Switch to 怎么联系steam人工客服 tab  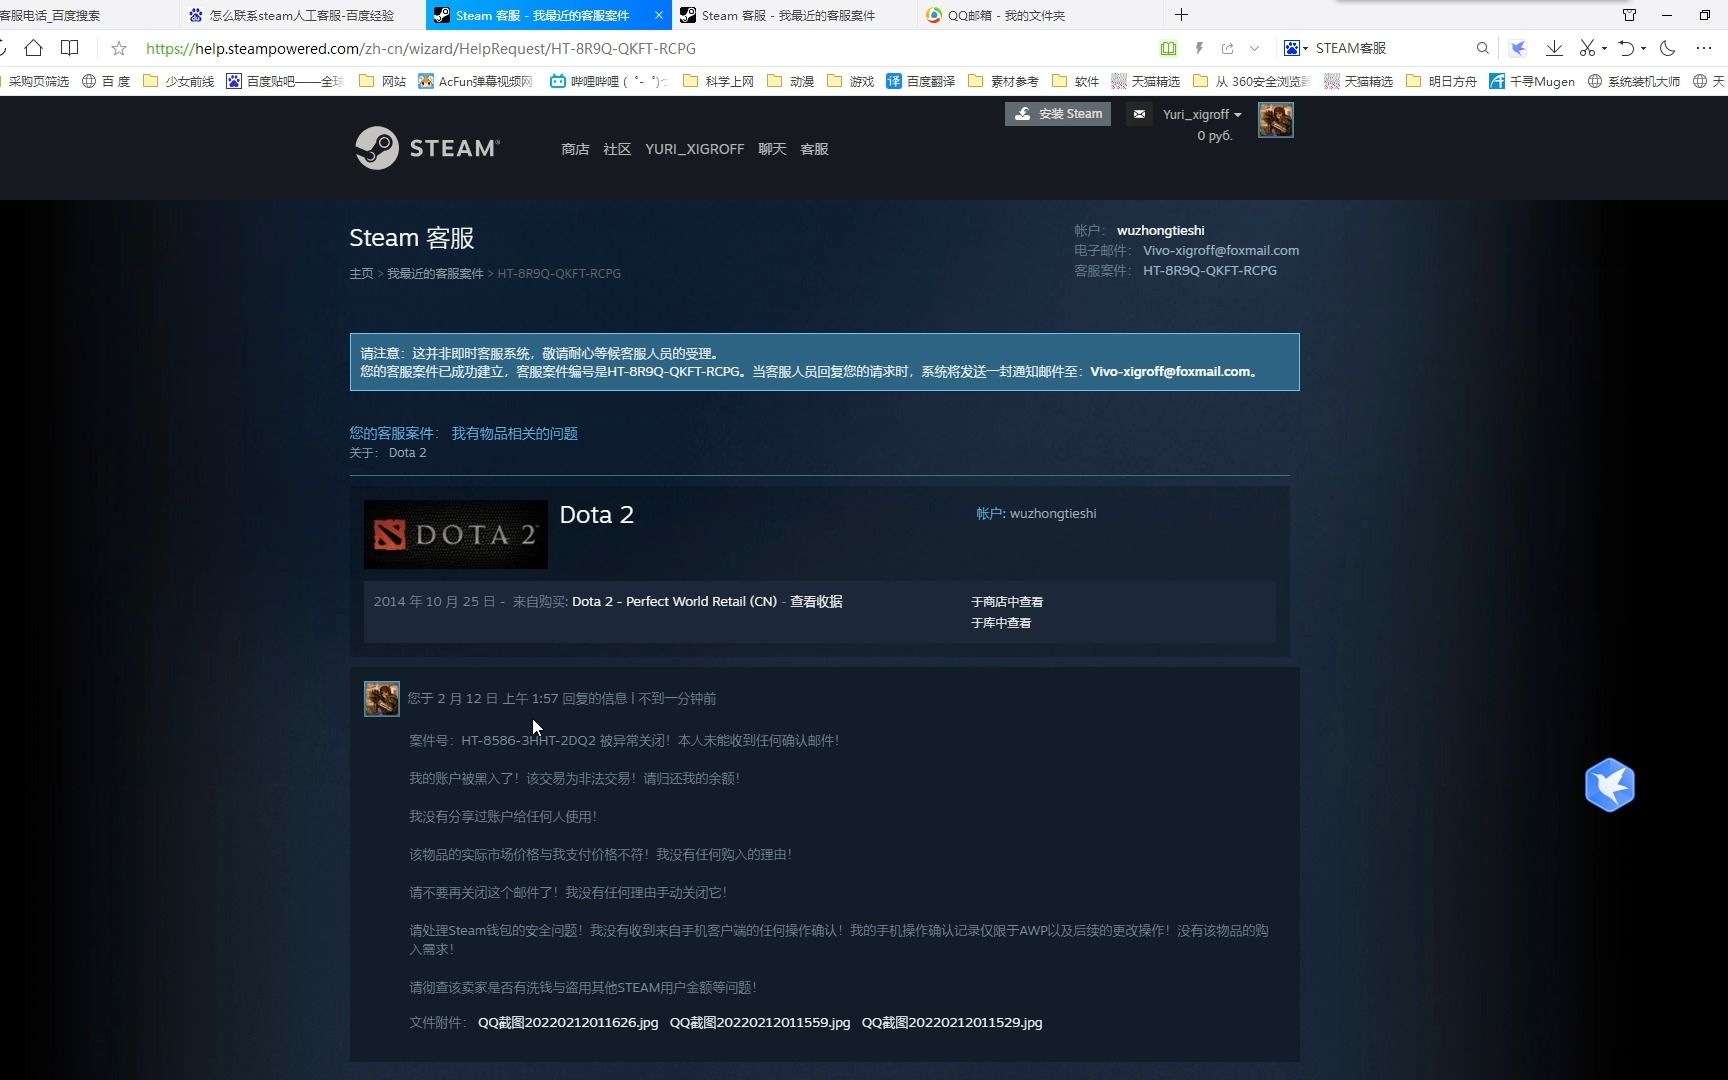(301, 15)
